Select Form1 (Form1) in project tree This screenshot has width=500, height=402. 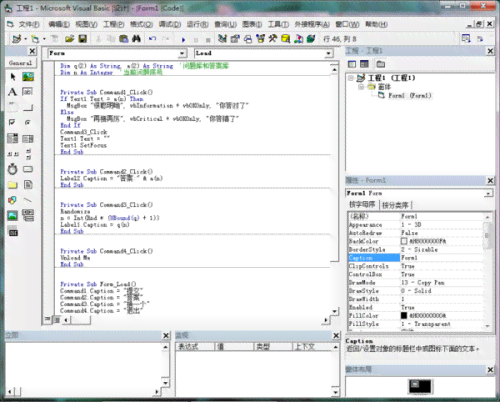(x=410, y=96)
